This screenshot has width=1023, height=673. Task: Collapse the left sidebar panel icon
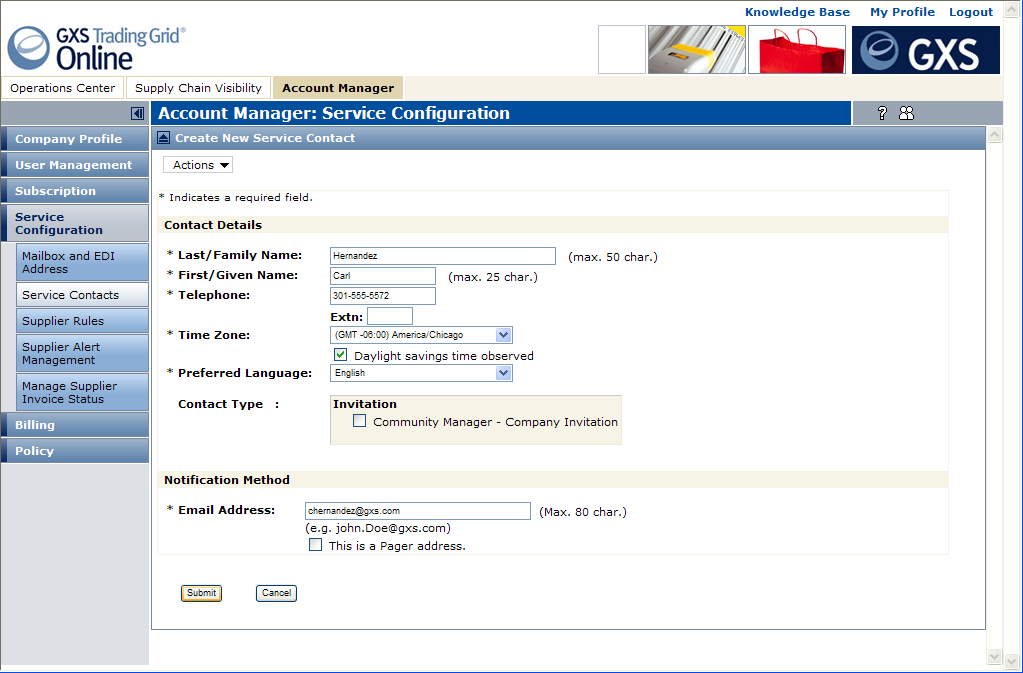[x=137, y=113]
